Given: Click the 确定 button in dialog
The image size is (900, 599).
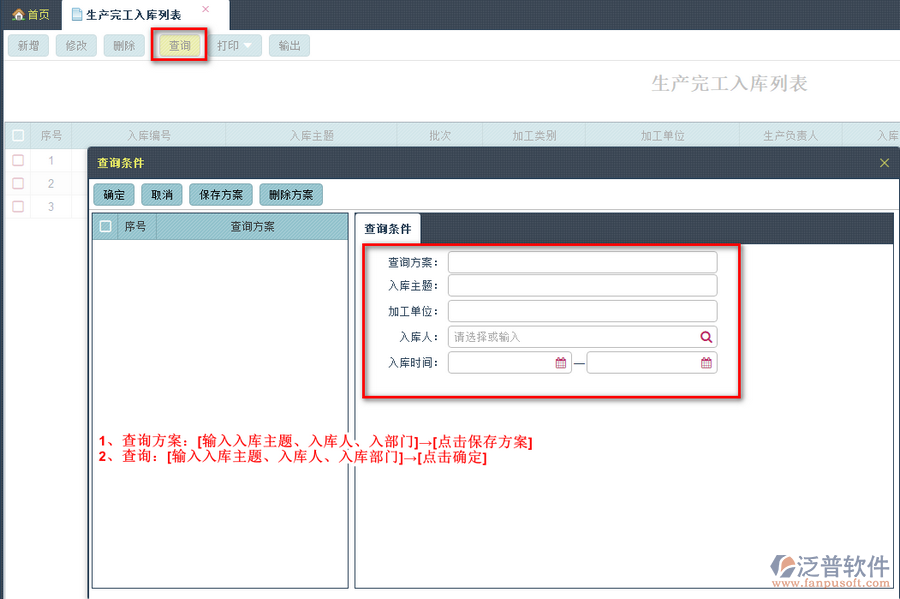Looking at the screenshot, I should tap(114, 195).
